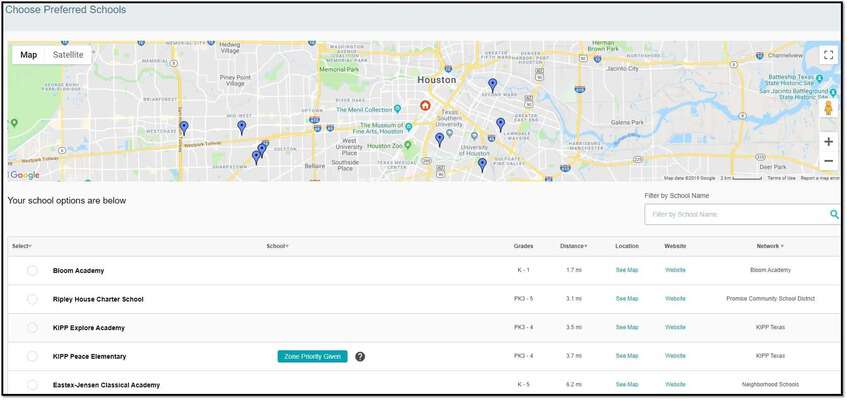This screenshot has height=400, width=847.
Task: Click KIPP Explore Academy name
Action: pyautogui.click(x=89, y=328)
